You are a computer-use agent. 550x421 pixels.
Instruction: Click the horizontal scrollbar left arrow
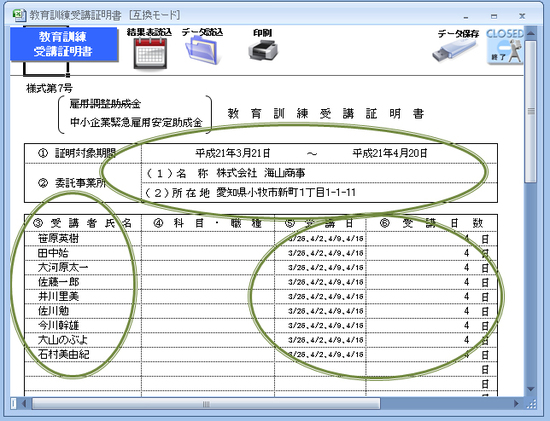pos(24,403)
